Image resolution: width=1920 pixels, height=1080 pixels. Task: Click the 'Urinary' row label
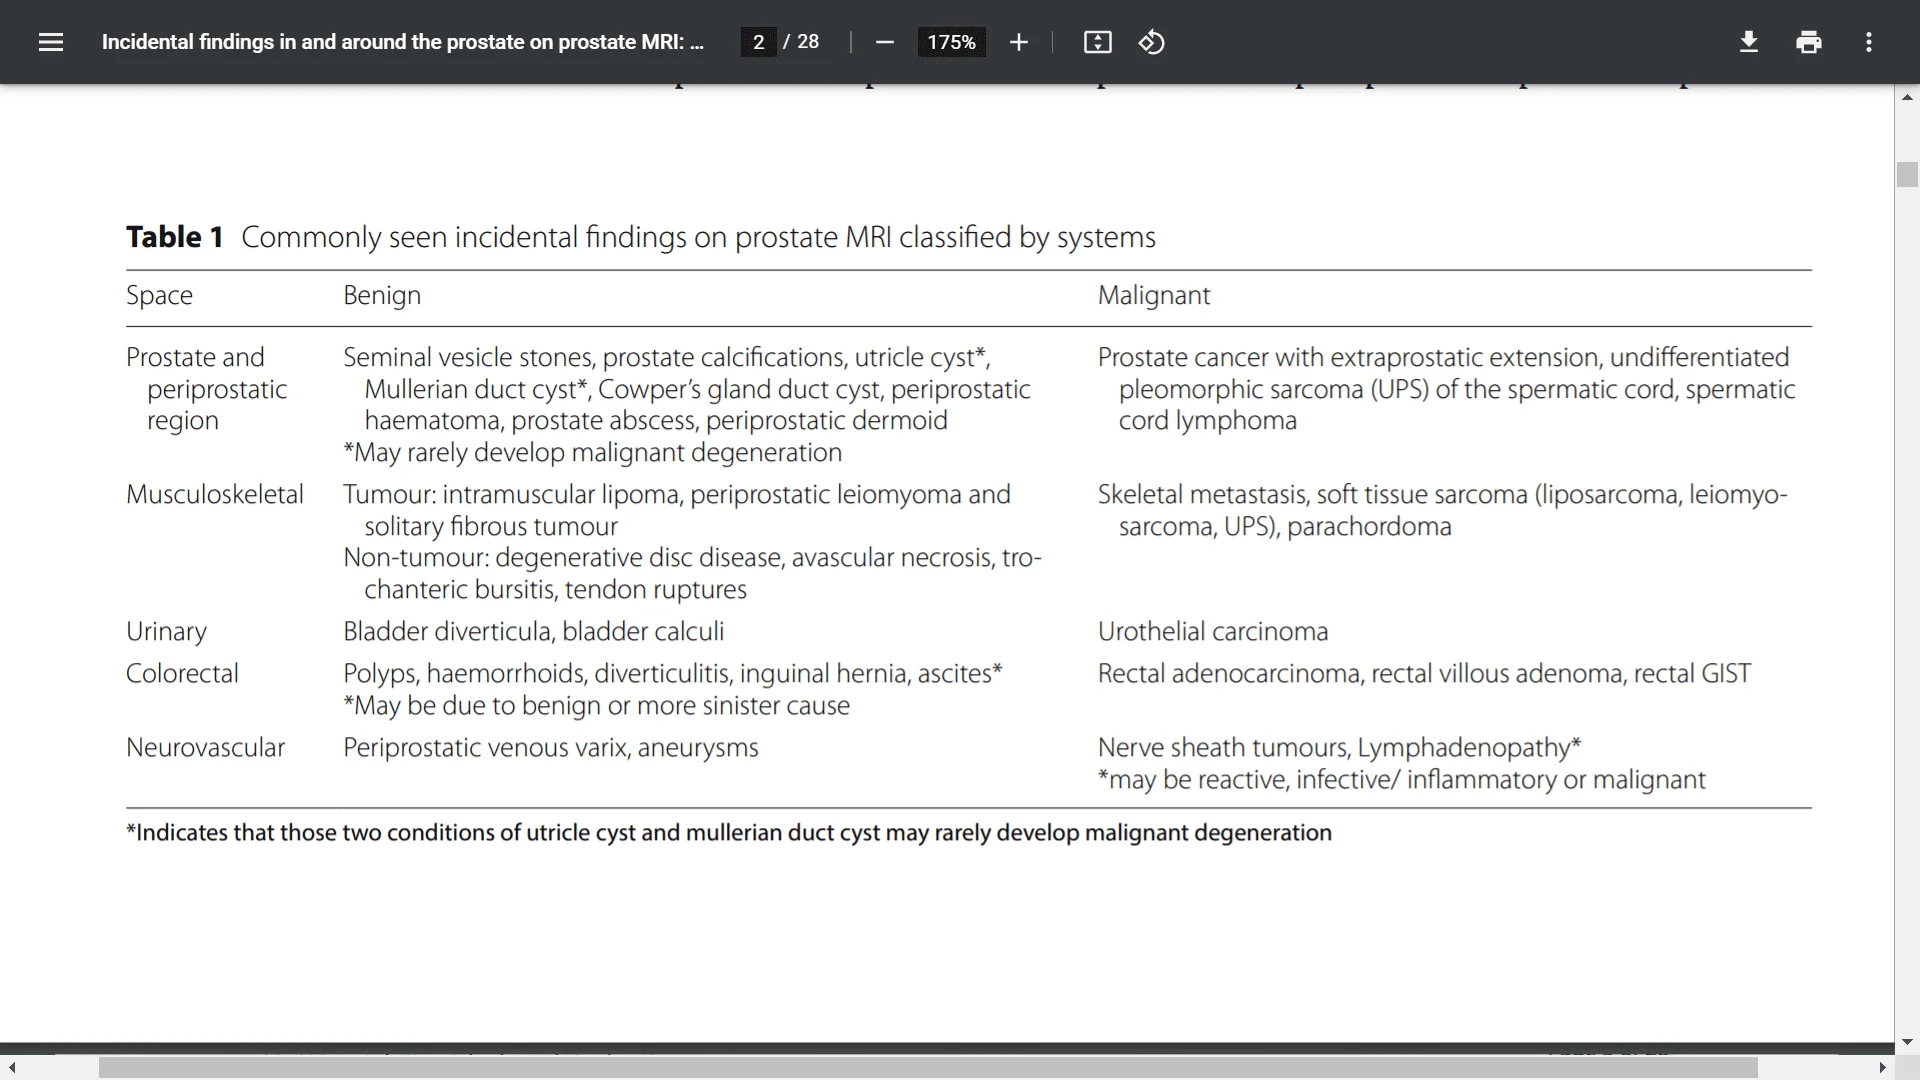pyautogui.click(x=166, y=631)
